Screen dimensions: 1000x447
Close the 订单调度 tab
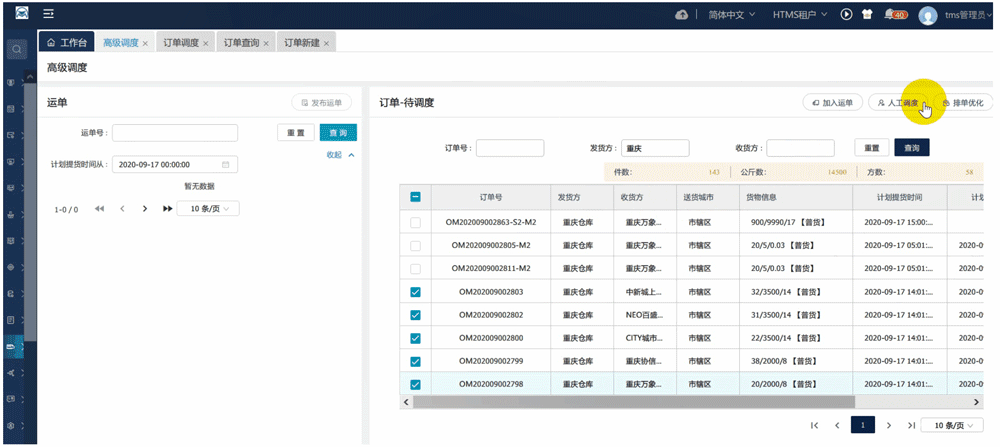click(x=207, y=43)
